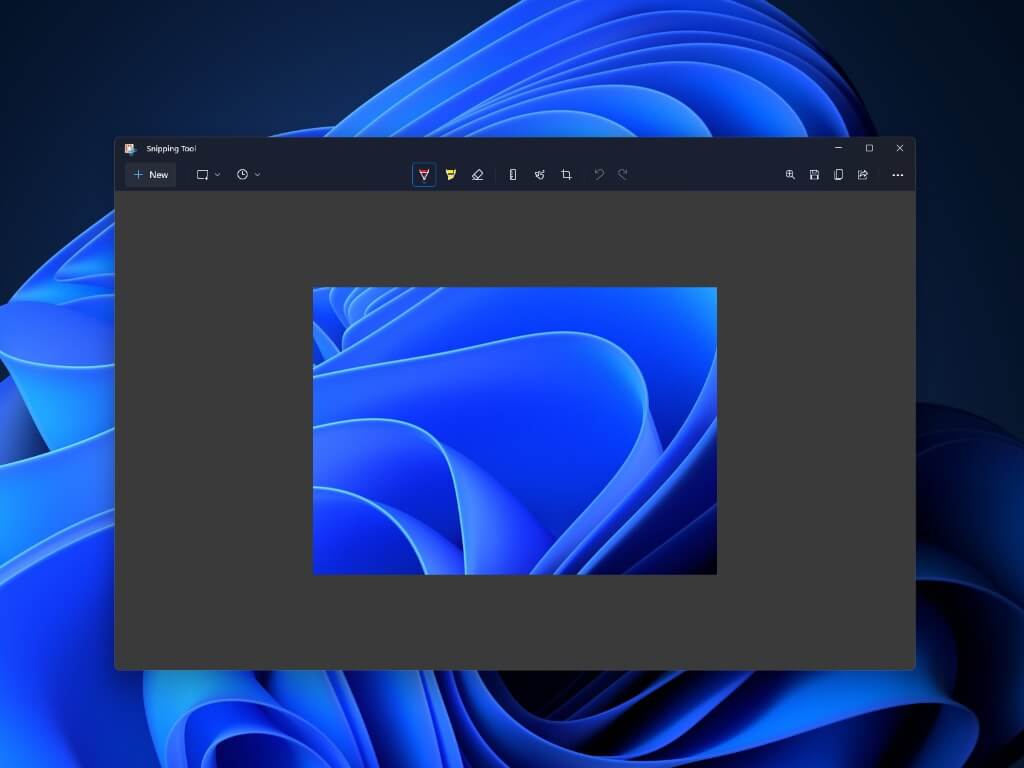Open the snipping mode dropdown
Image resolution: width=1024 pixels, height=768 pixels.
(x=208, y=175)
